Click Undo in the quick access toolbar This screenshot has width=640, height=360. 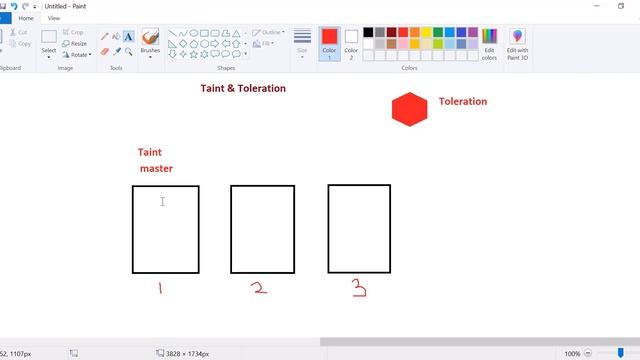click(14, 6)
